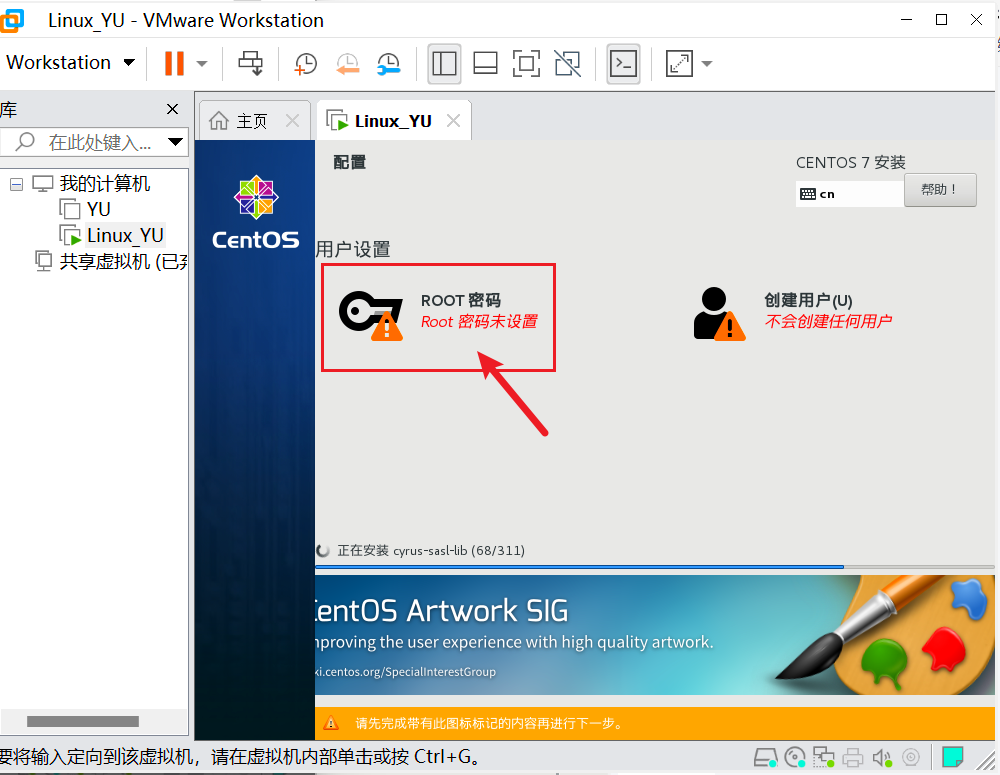Image resolution: width=1000 pixels, height=775 pixels.
Task: Click the cn keyboard layout indicator
Action: click(x=849, y=194)
